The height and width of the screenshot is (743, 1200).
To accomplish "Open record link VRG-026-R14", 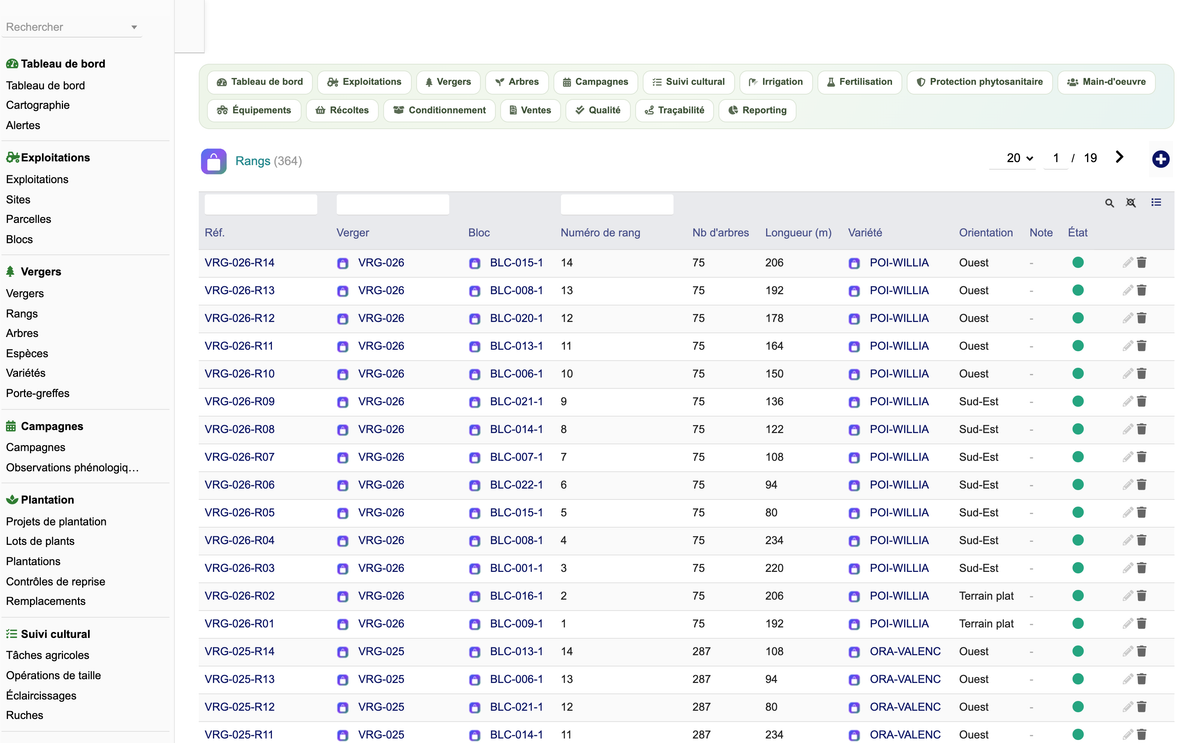I will 240,263.
